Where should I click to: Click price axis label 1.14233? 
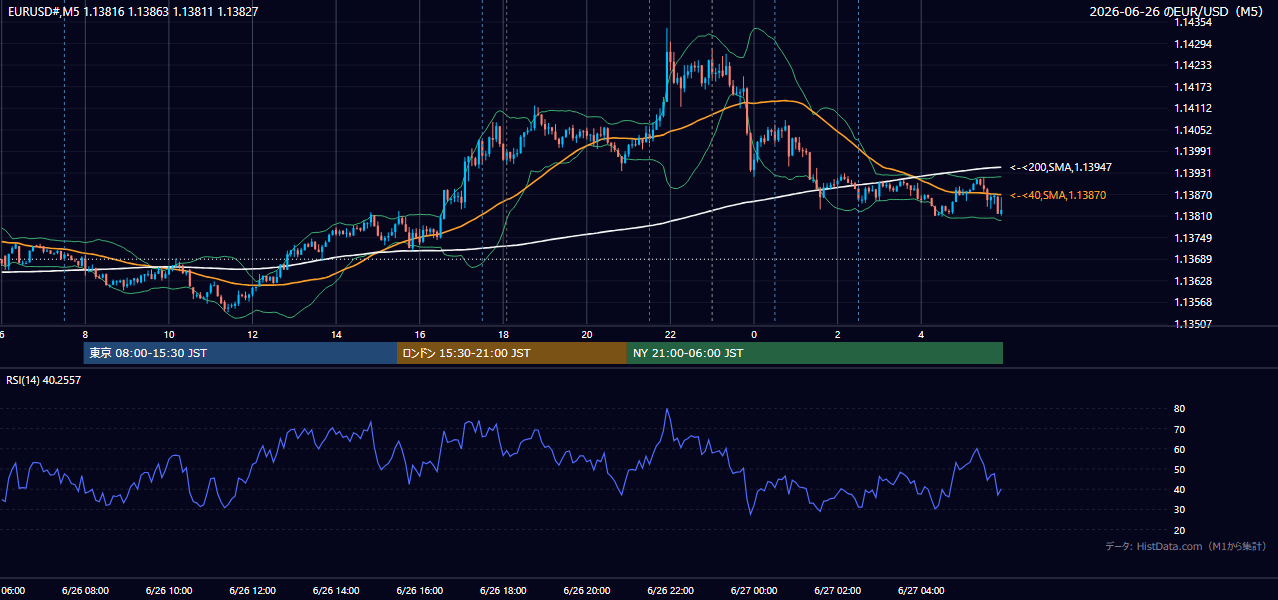point(1192,65)
